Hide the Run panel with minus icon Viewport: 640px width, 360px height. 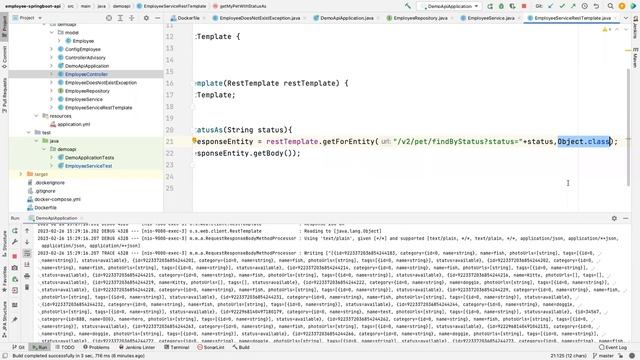tap(626, 218)
